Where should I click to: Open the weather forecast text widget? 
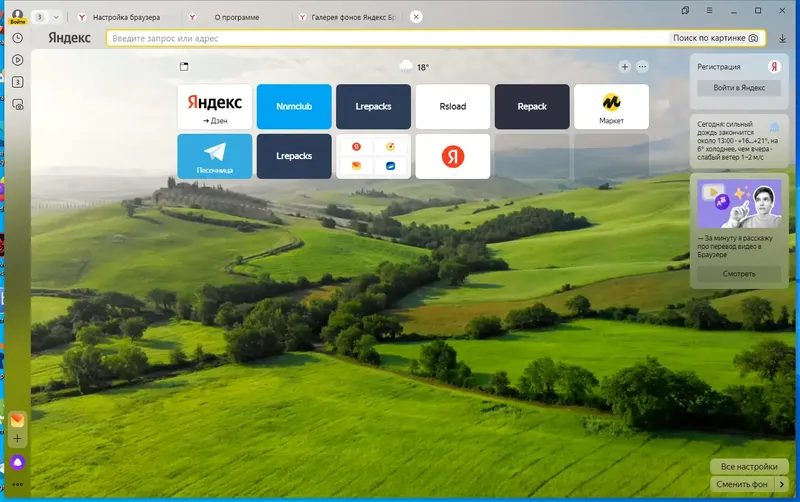pos(739,141)
